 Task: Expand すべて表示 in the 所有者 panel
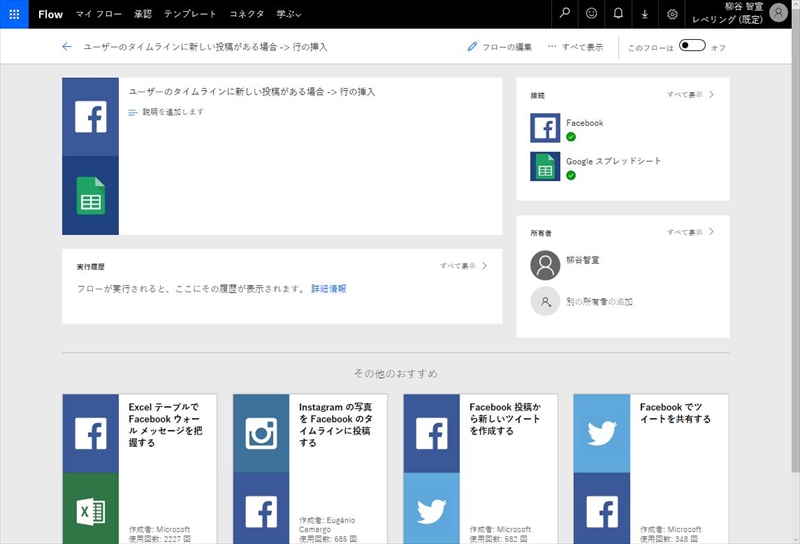[x=691, y=232]
